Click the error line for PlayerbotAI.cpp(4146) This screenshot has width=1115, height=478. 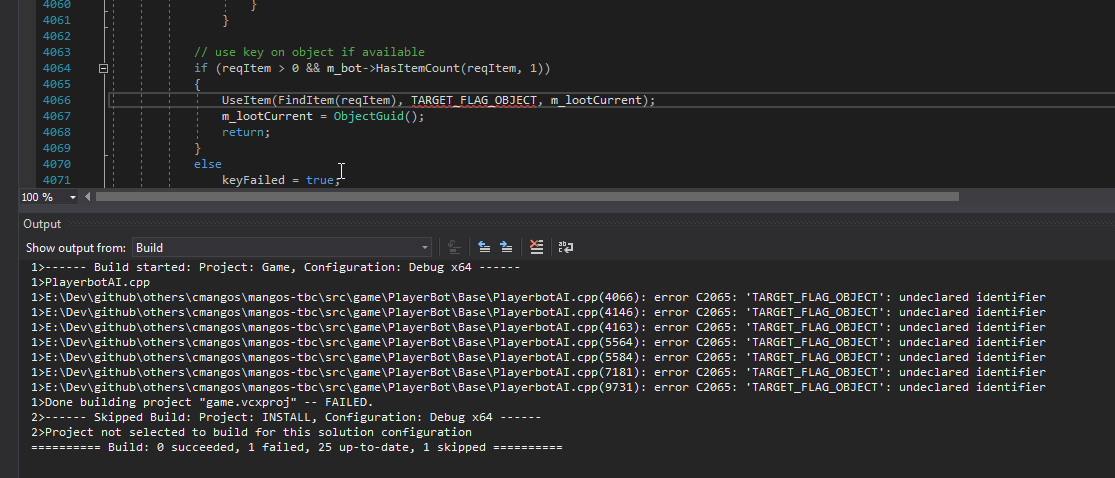click(x=538, y=312)
